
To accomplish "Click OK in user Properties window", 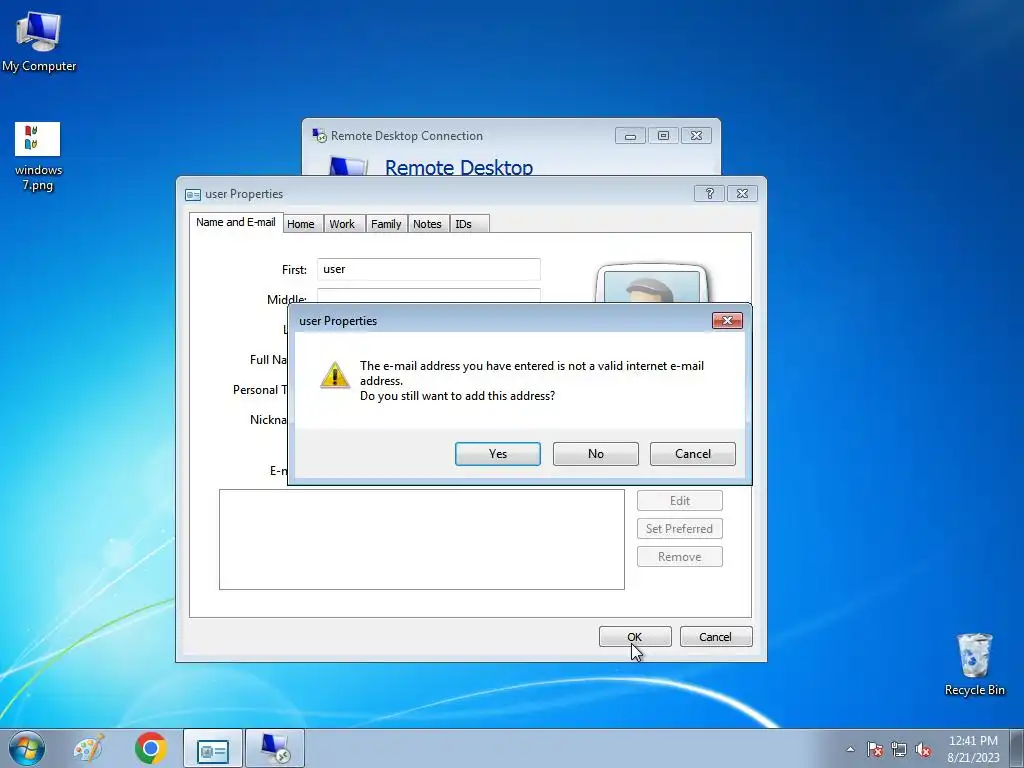I will pos(635,637).
